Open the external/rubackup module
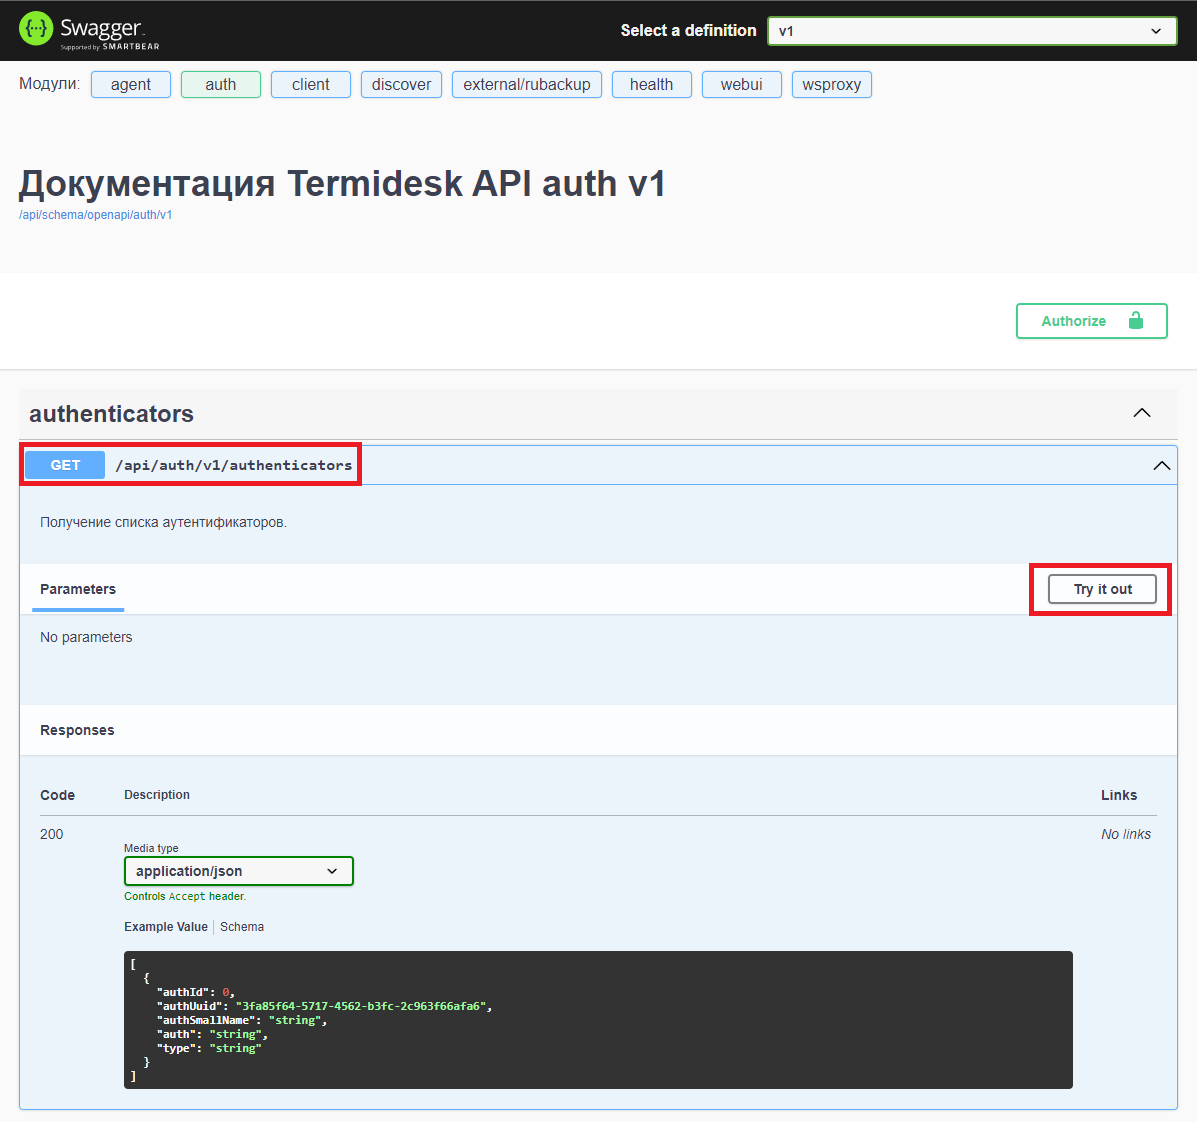Image resolution: width=1197 pixels, height=1122 pixels. coord(526,85)
